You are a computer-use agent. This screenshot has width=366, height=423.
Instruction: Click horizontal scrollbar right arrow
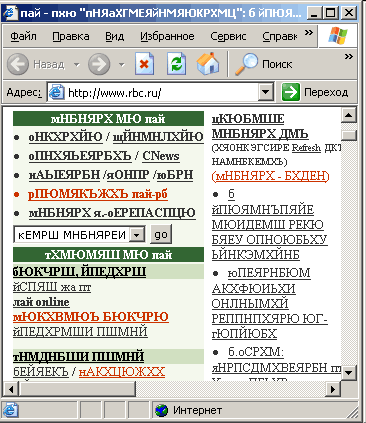pos(332,389)
